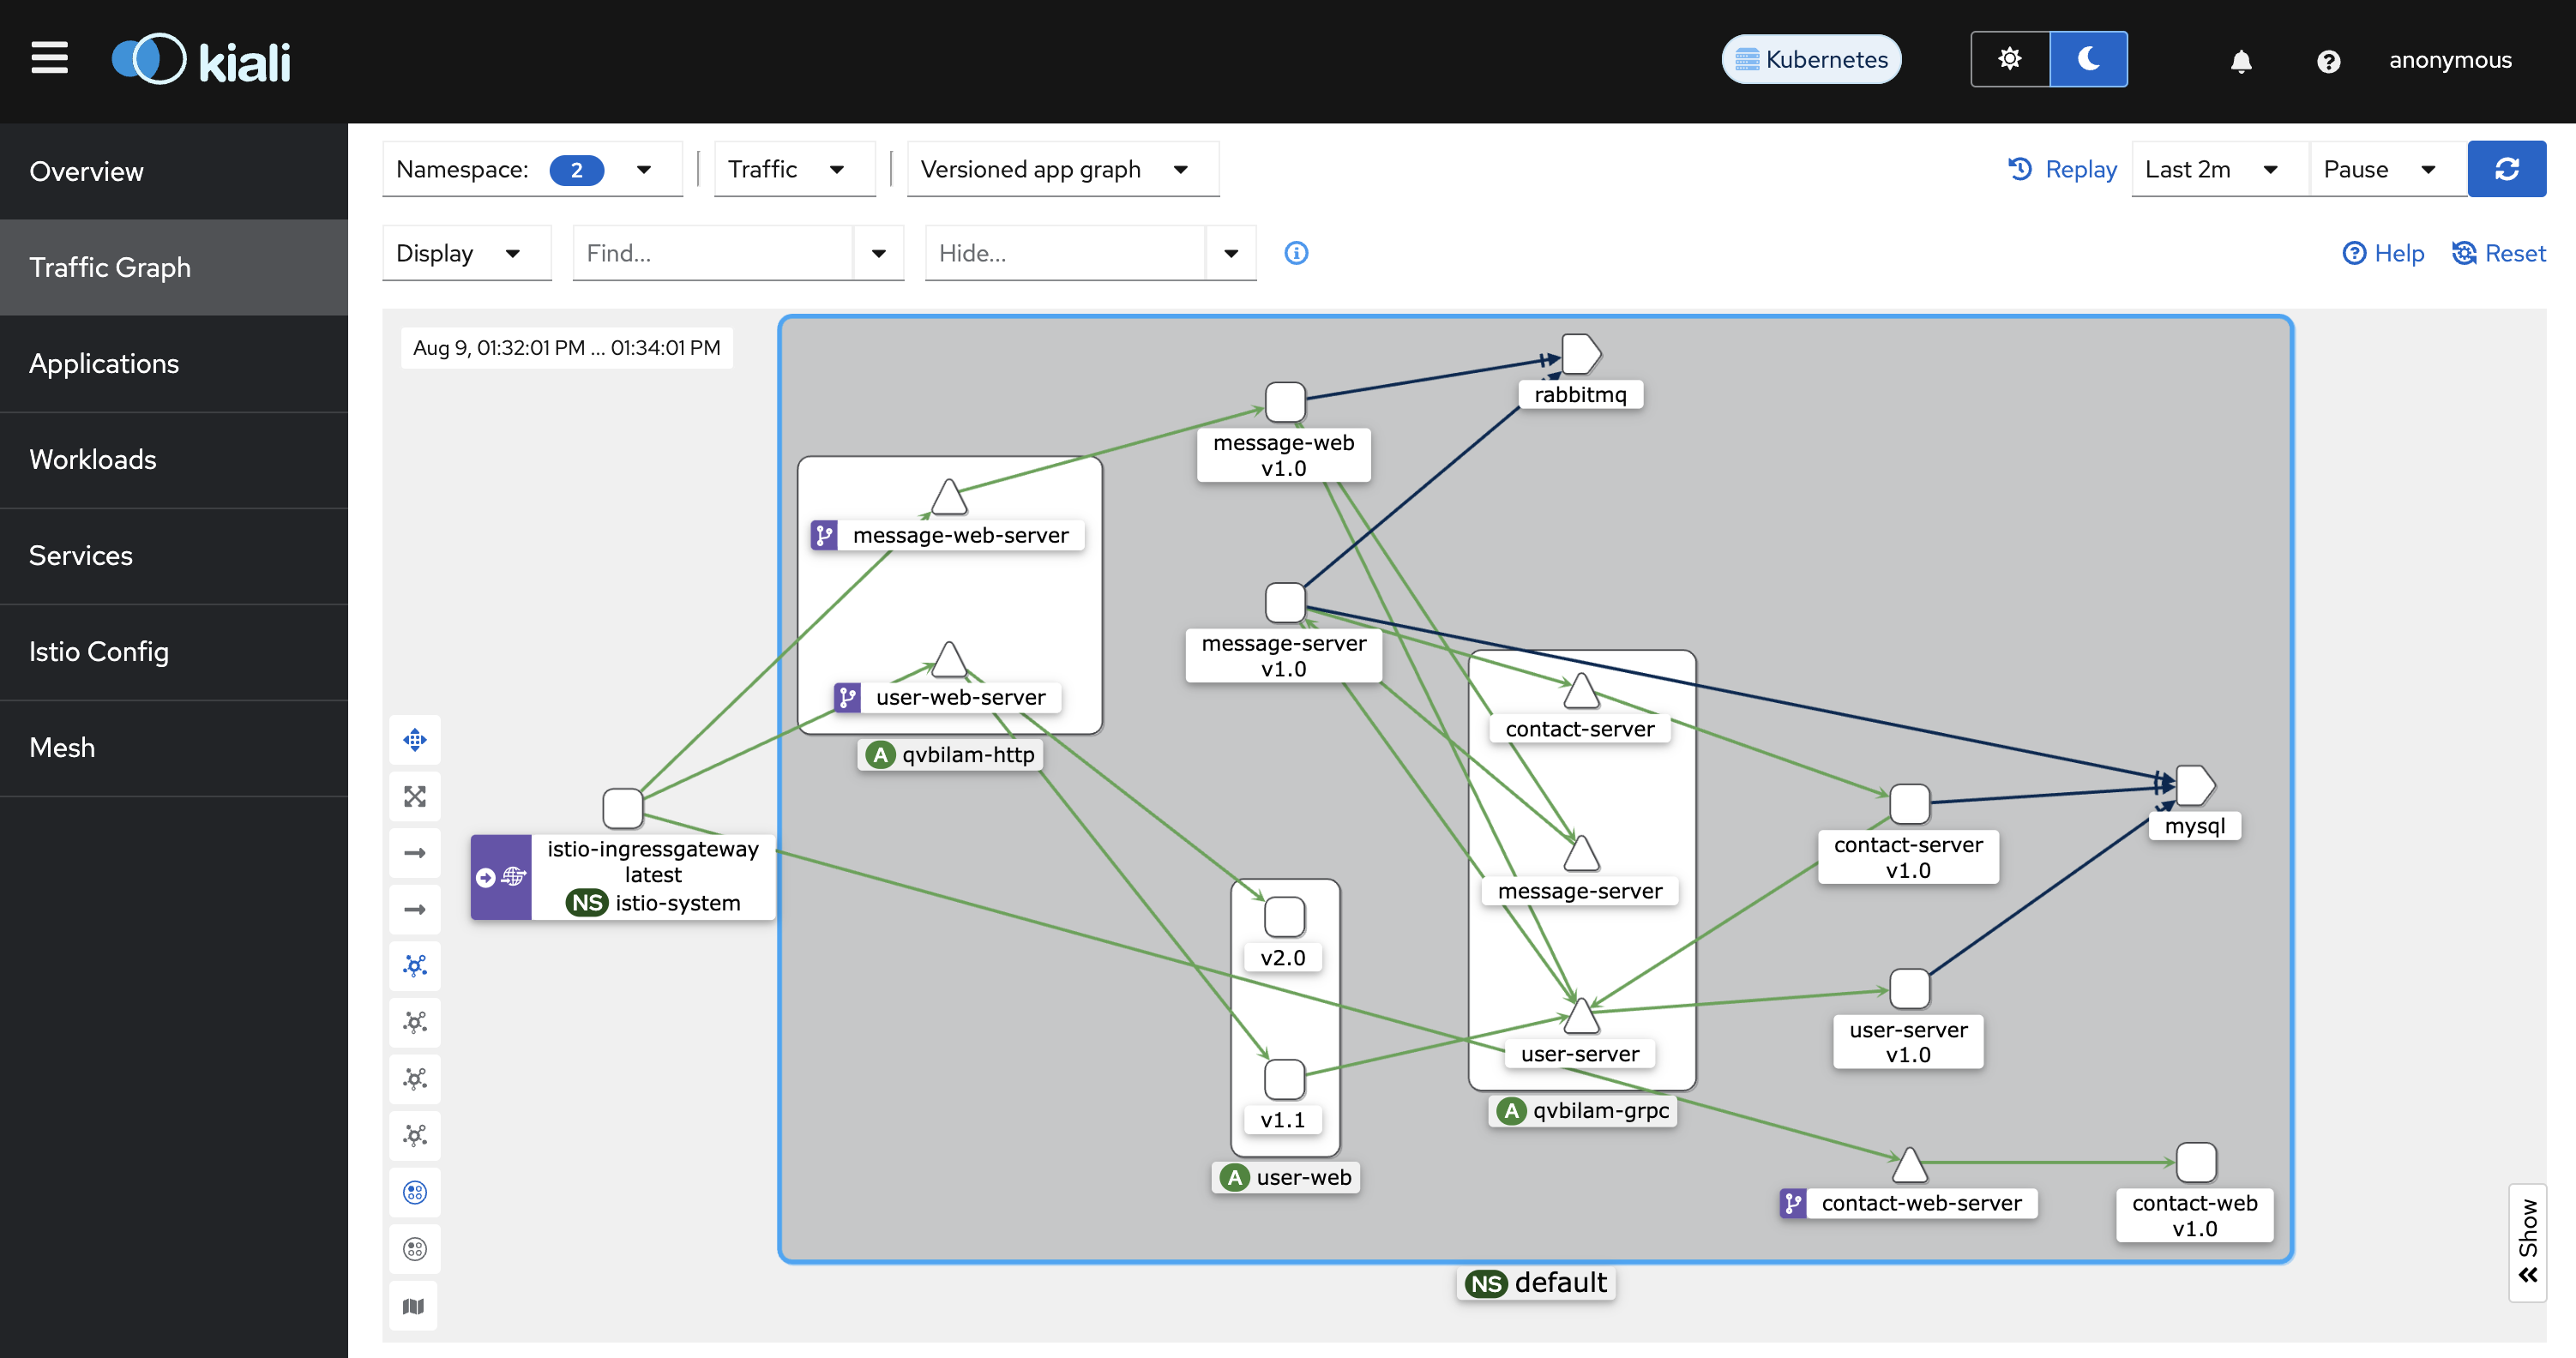Click the blue refresh graph button

point(2506,169)
